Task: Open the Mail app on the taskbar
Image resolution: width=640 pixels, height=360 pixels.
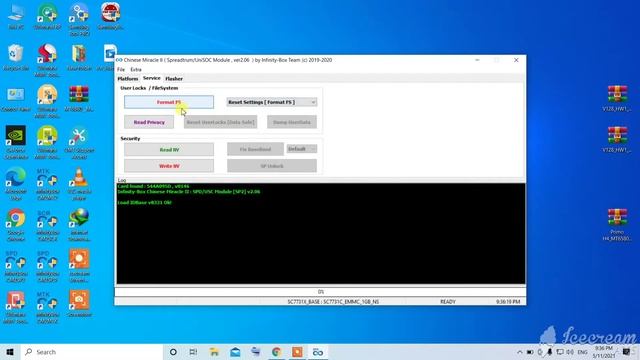Action: click(x=235, y=352)
